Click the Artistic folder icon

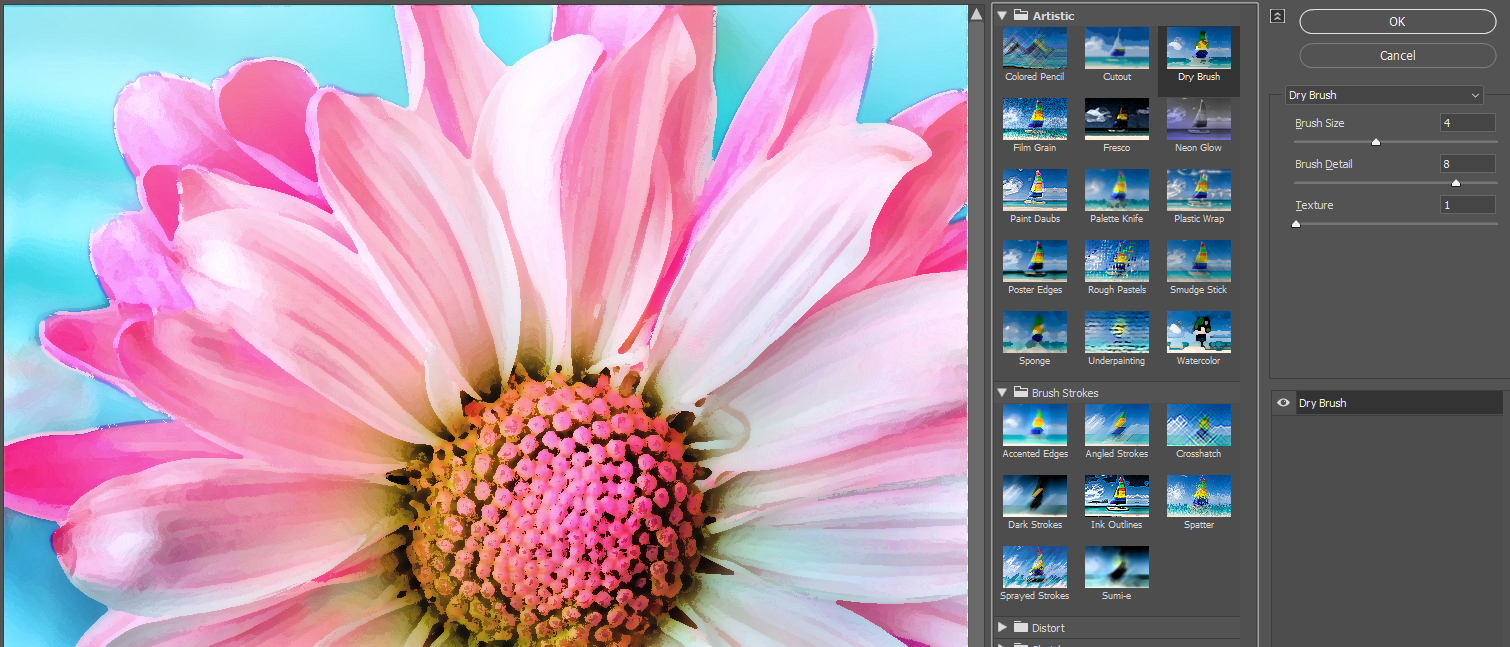[x=1021, y=15]
